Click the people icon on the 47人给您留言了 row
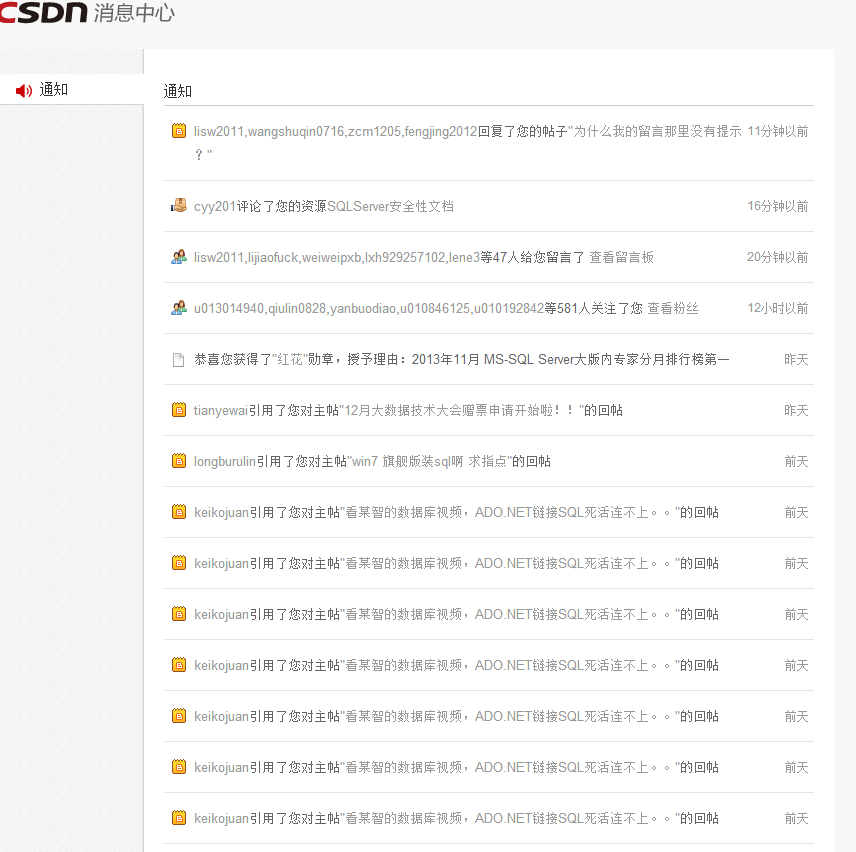 tap(179, 257)
